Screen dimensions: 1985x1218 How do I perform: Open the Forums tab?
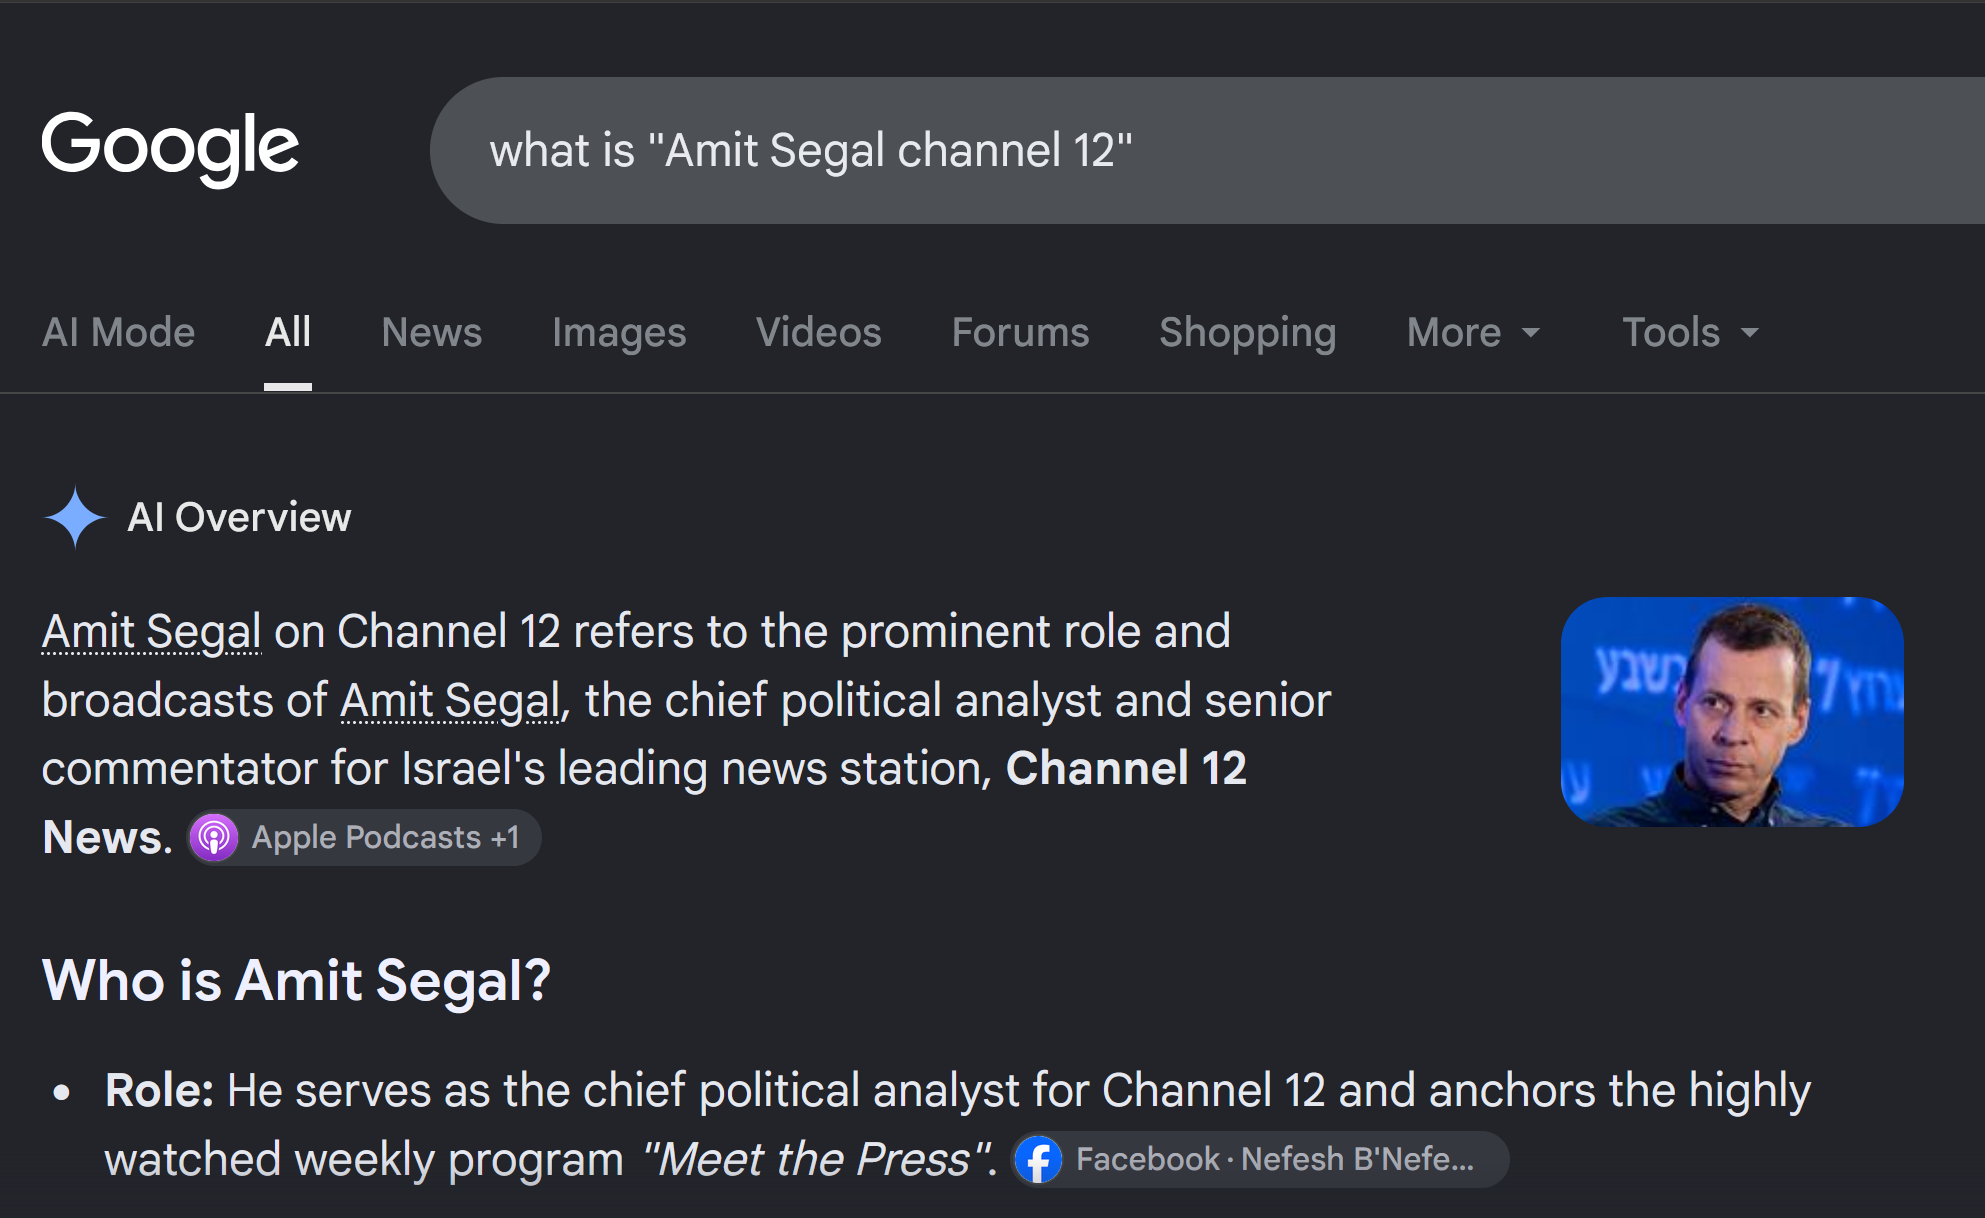pos(1020,332)
